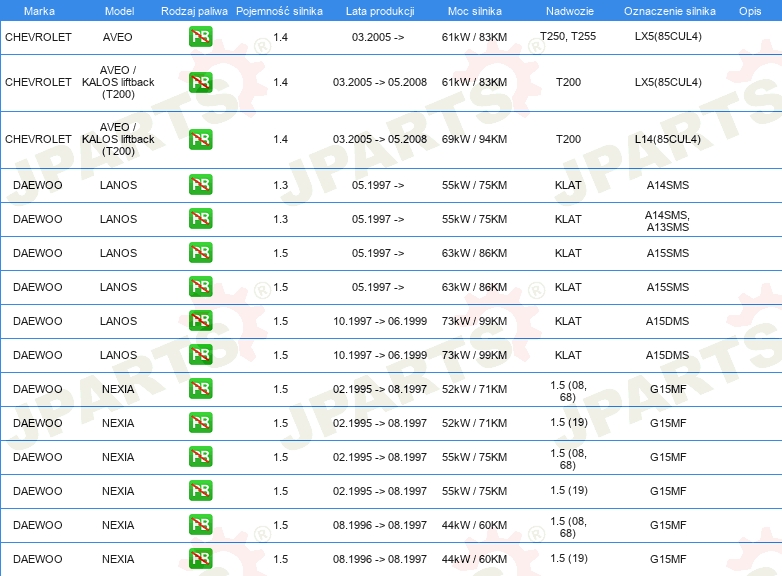
Task: Click fuel icon in Lanos A14SMS, A13SMS row
Action: pos(200,219)
